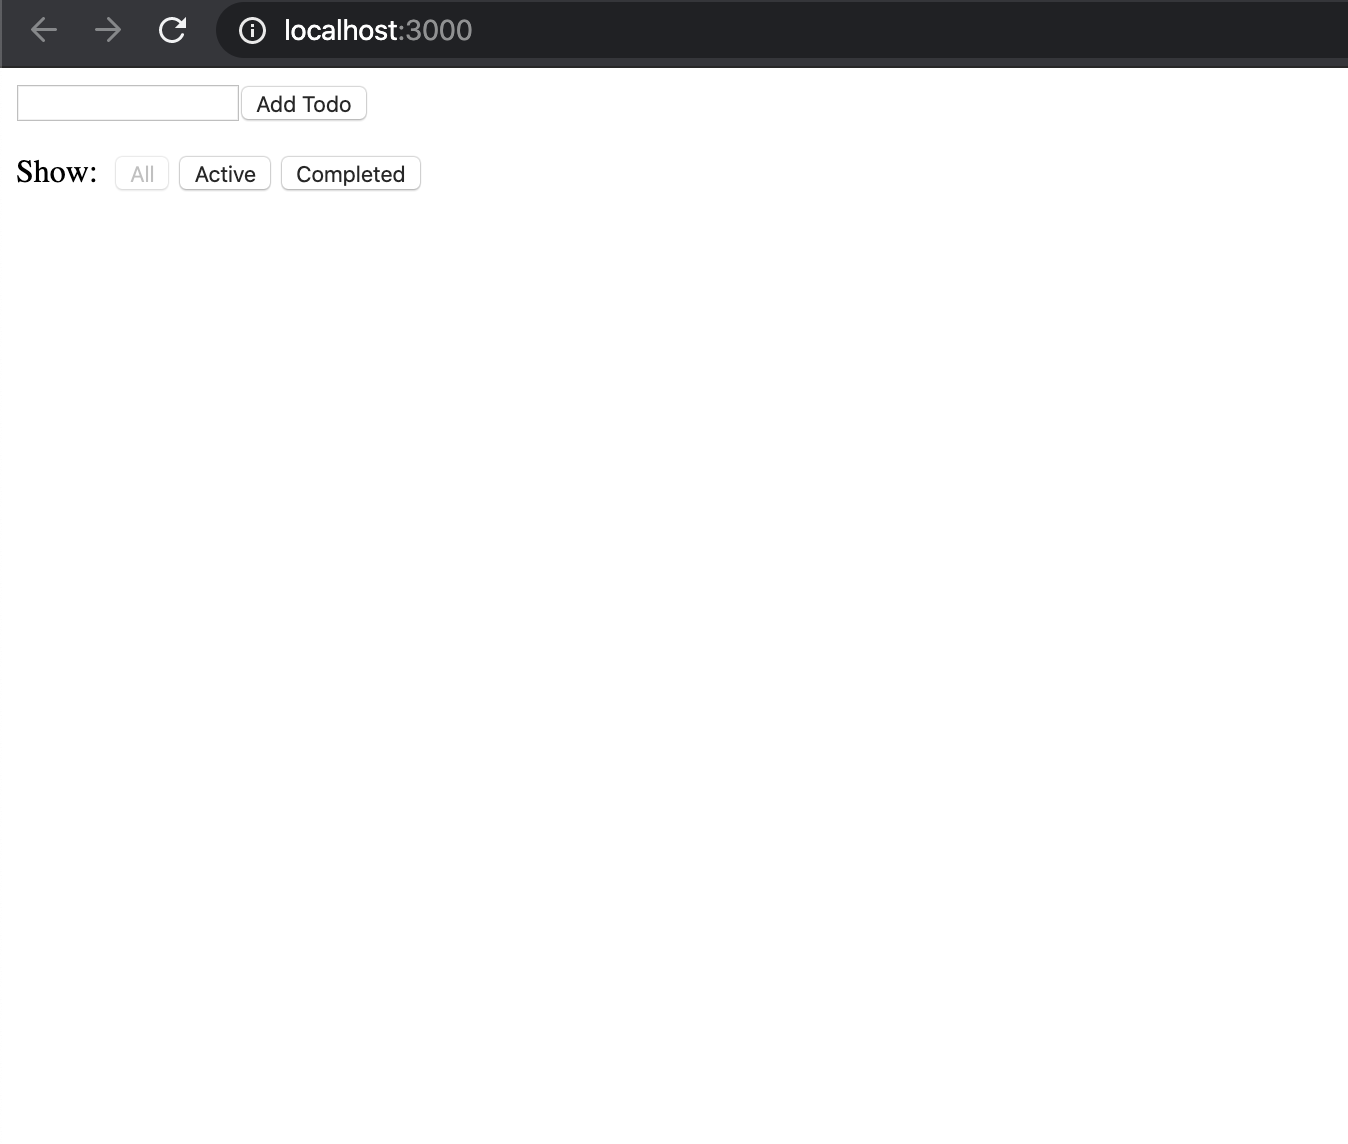Open the site information icon

pos(252,31)
